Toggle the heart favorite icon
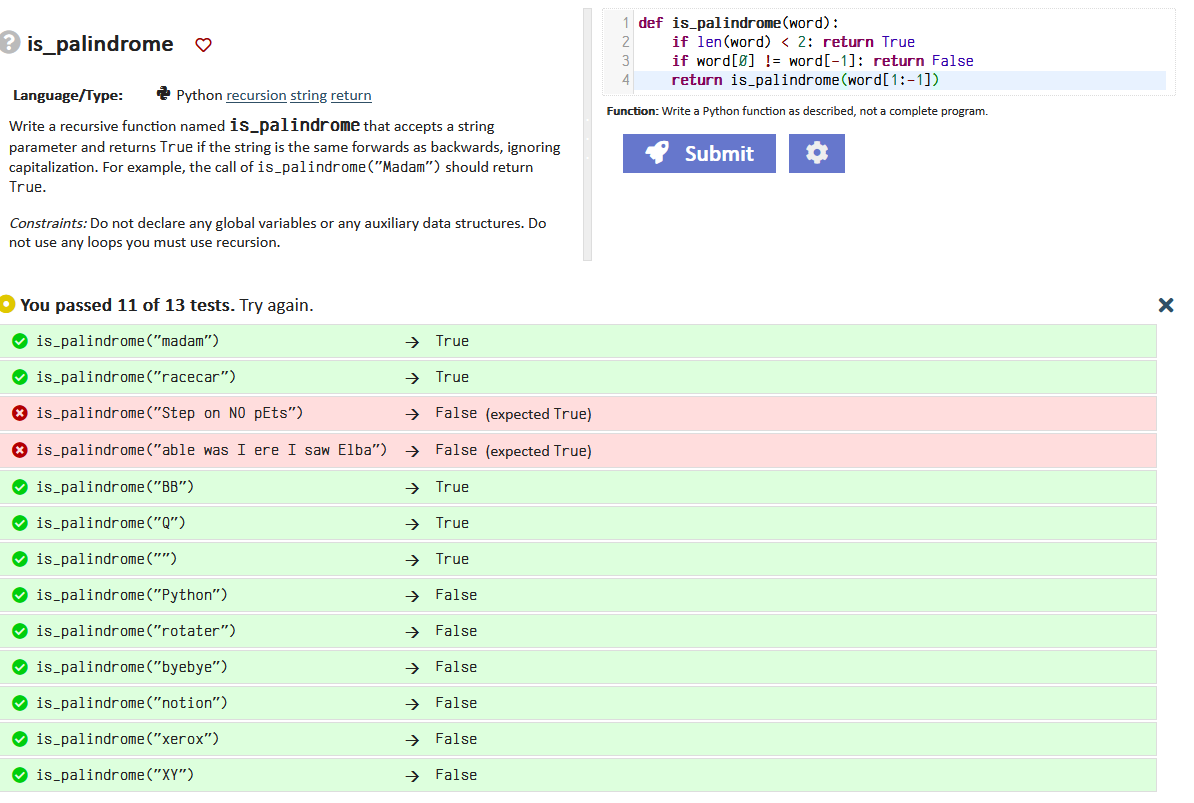Image resolution: width=1194 pixels, height=803 pixels. pos(203,44)
